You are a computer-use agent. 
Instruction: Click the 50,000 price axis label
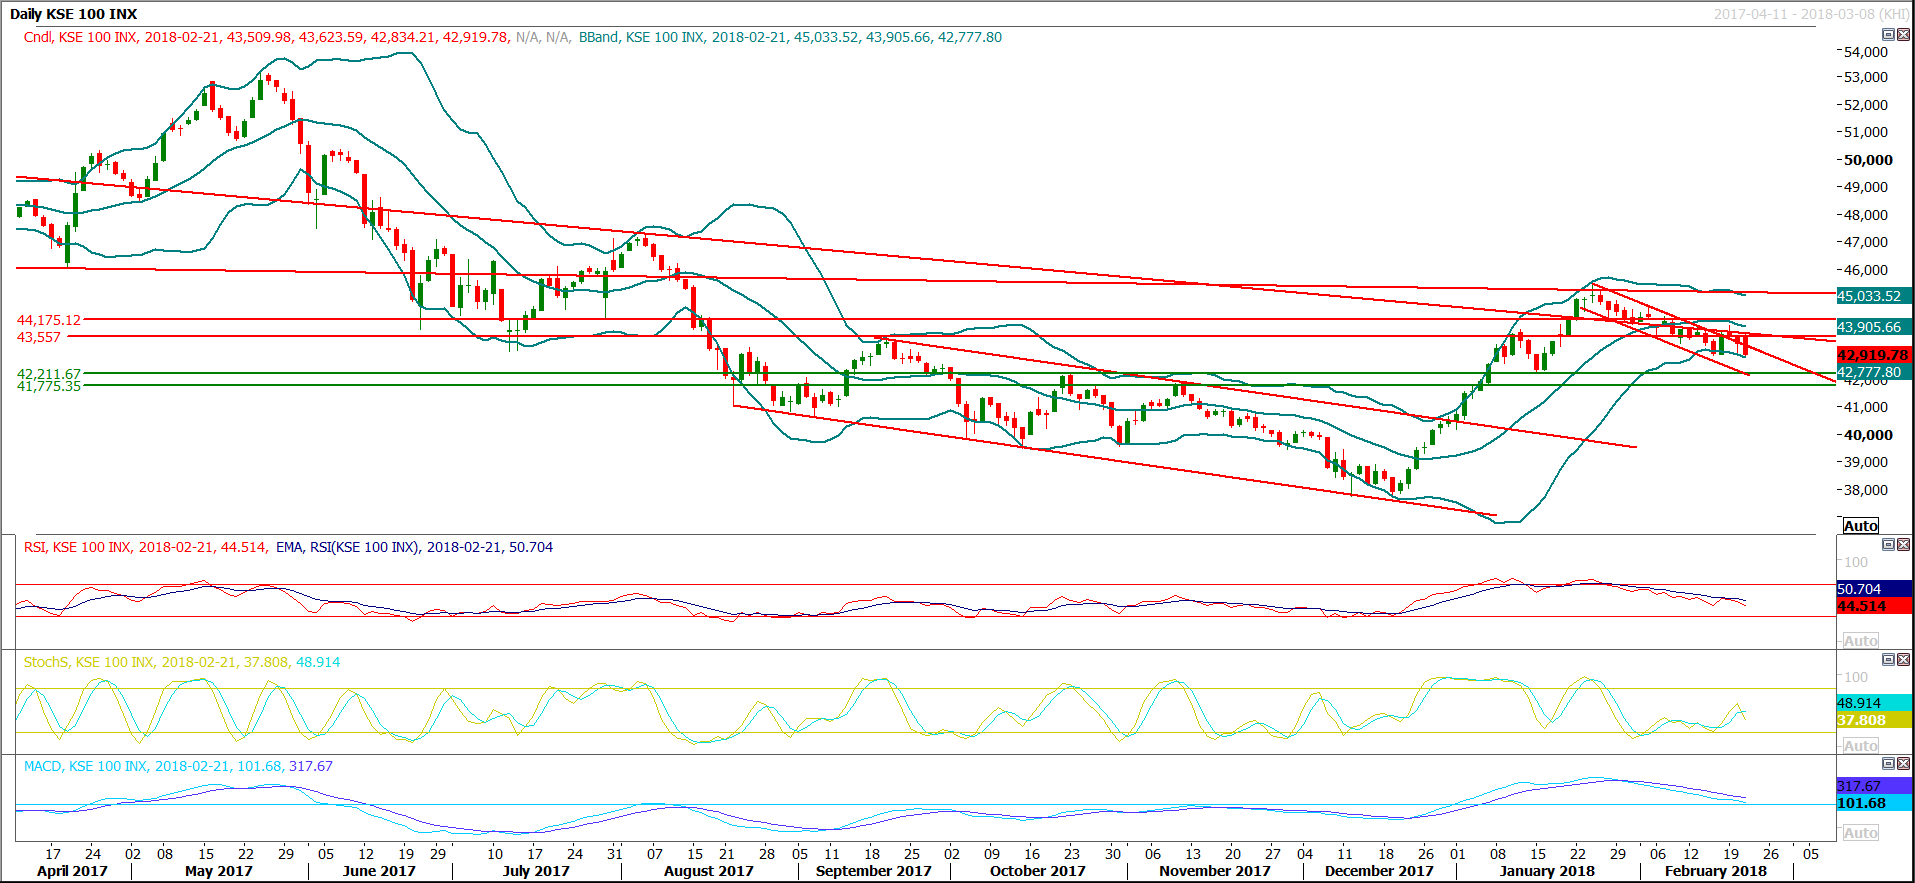click(1869, 160)
